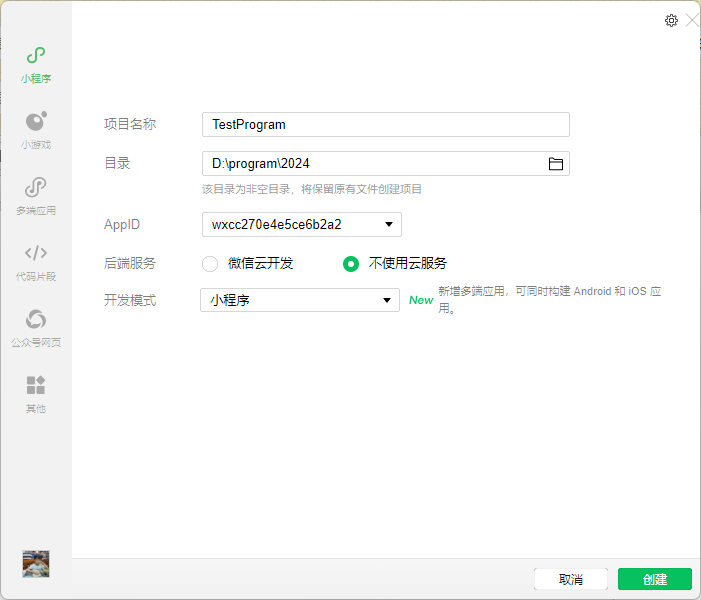This screenshot has height=600, width=701.
Task: Browse for directory with folder icon
Action: tap(556, 164)
